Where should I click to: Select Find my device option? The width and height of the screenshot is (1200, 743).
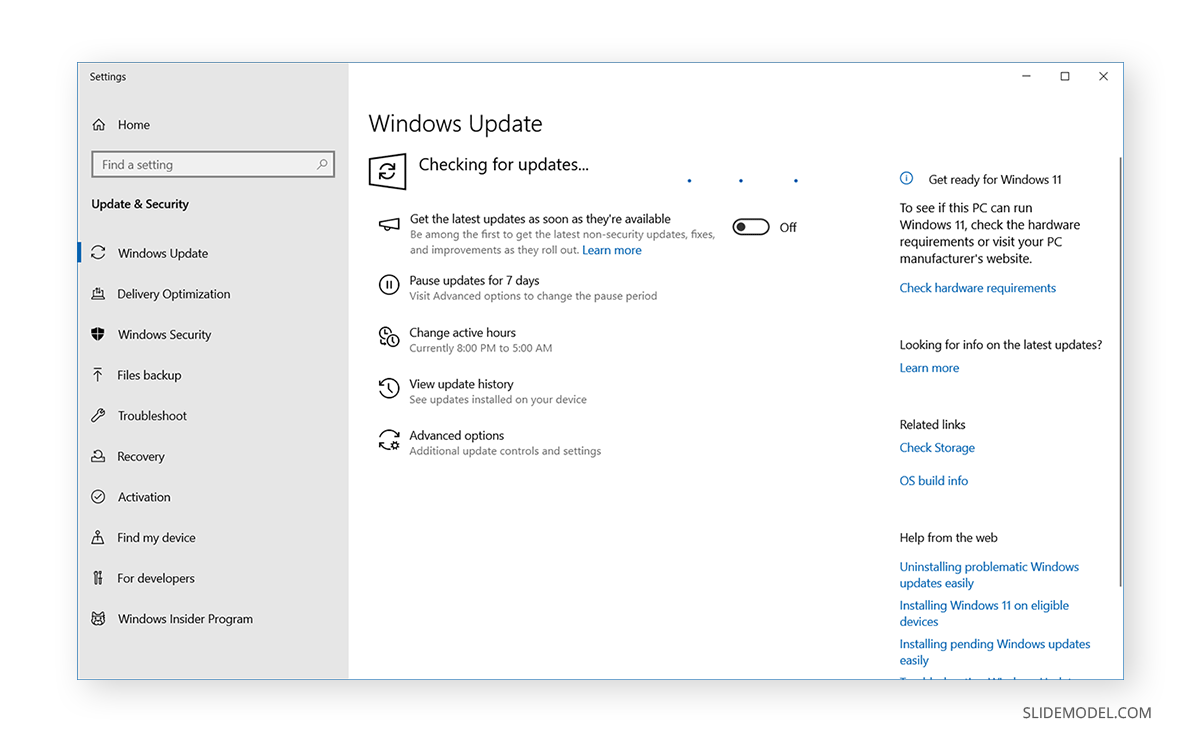tap(158, 537)
